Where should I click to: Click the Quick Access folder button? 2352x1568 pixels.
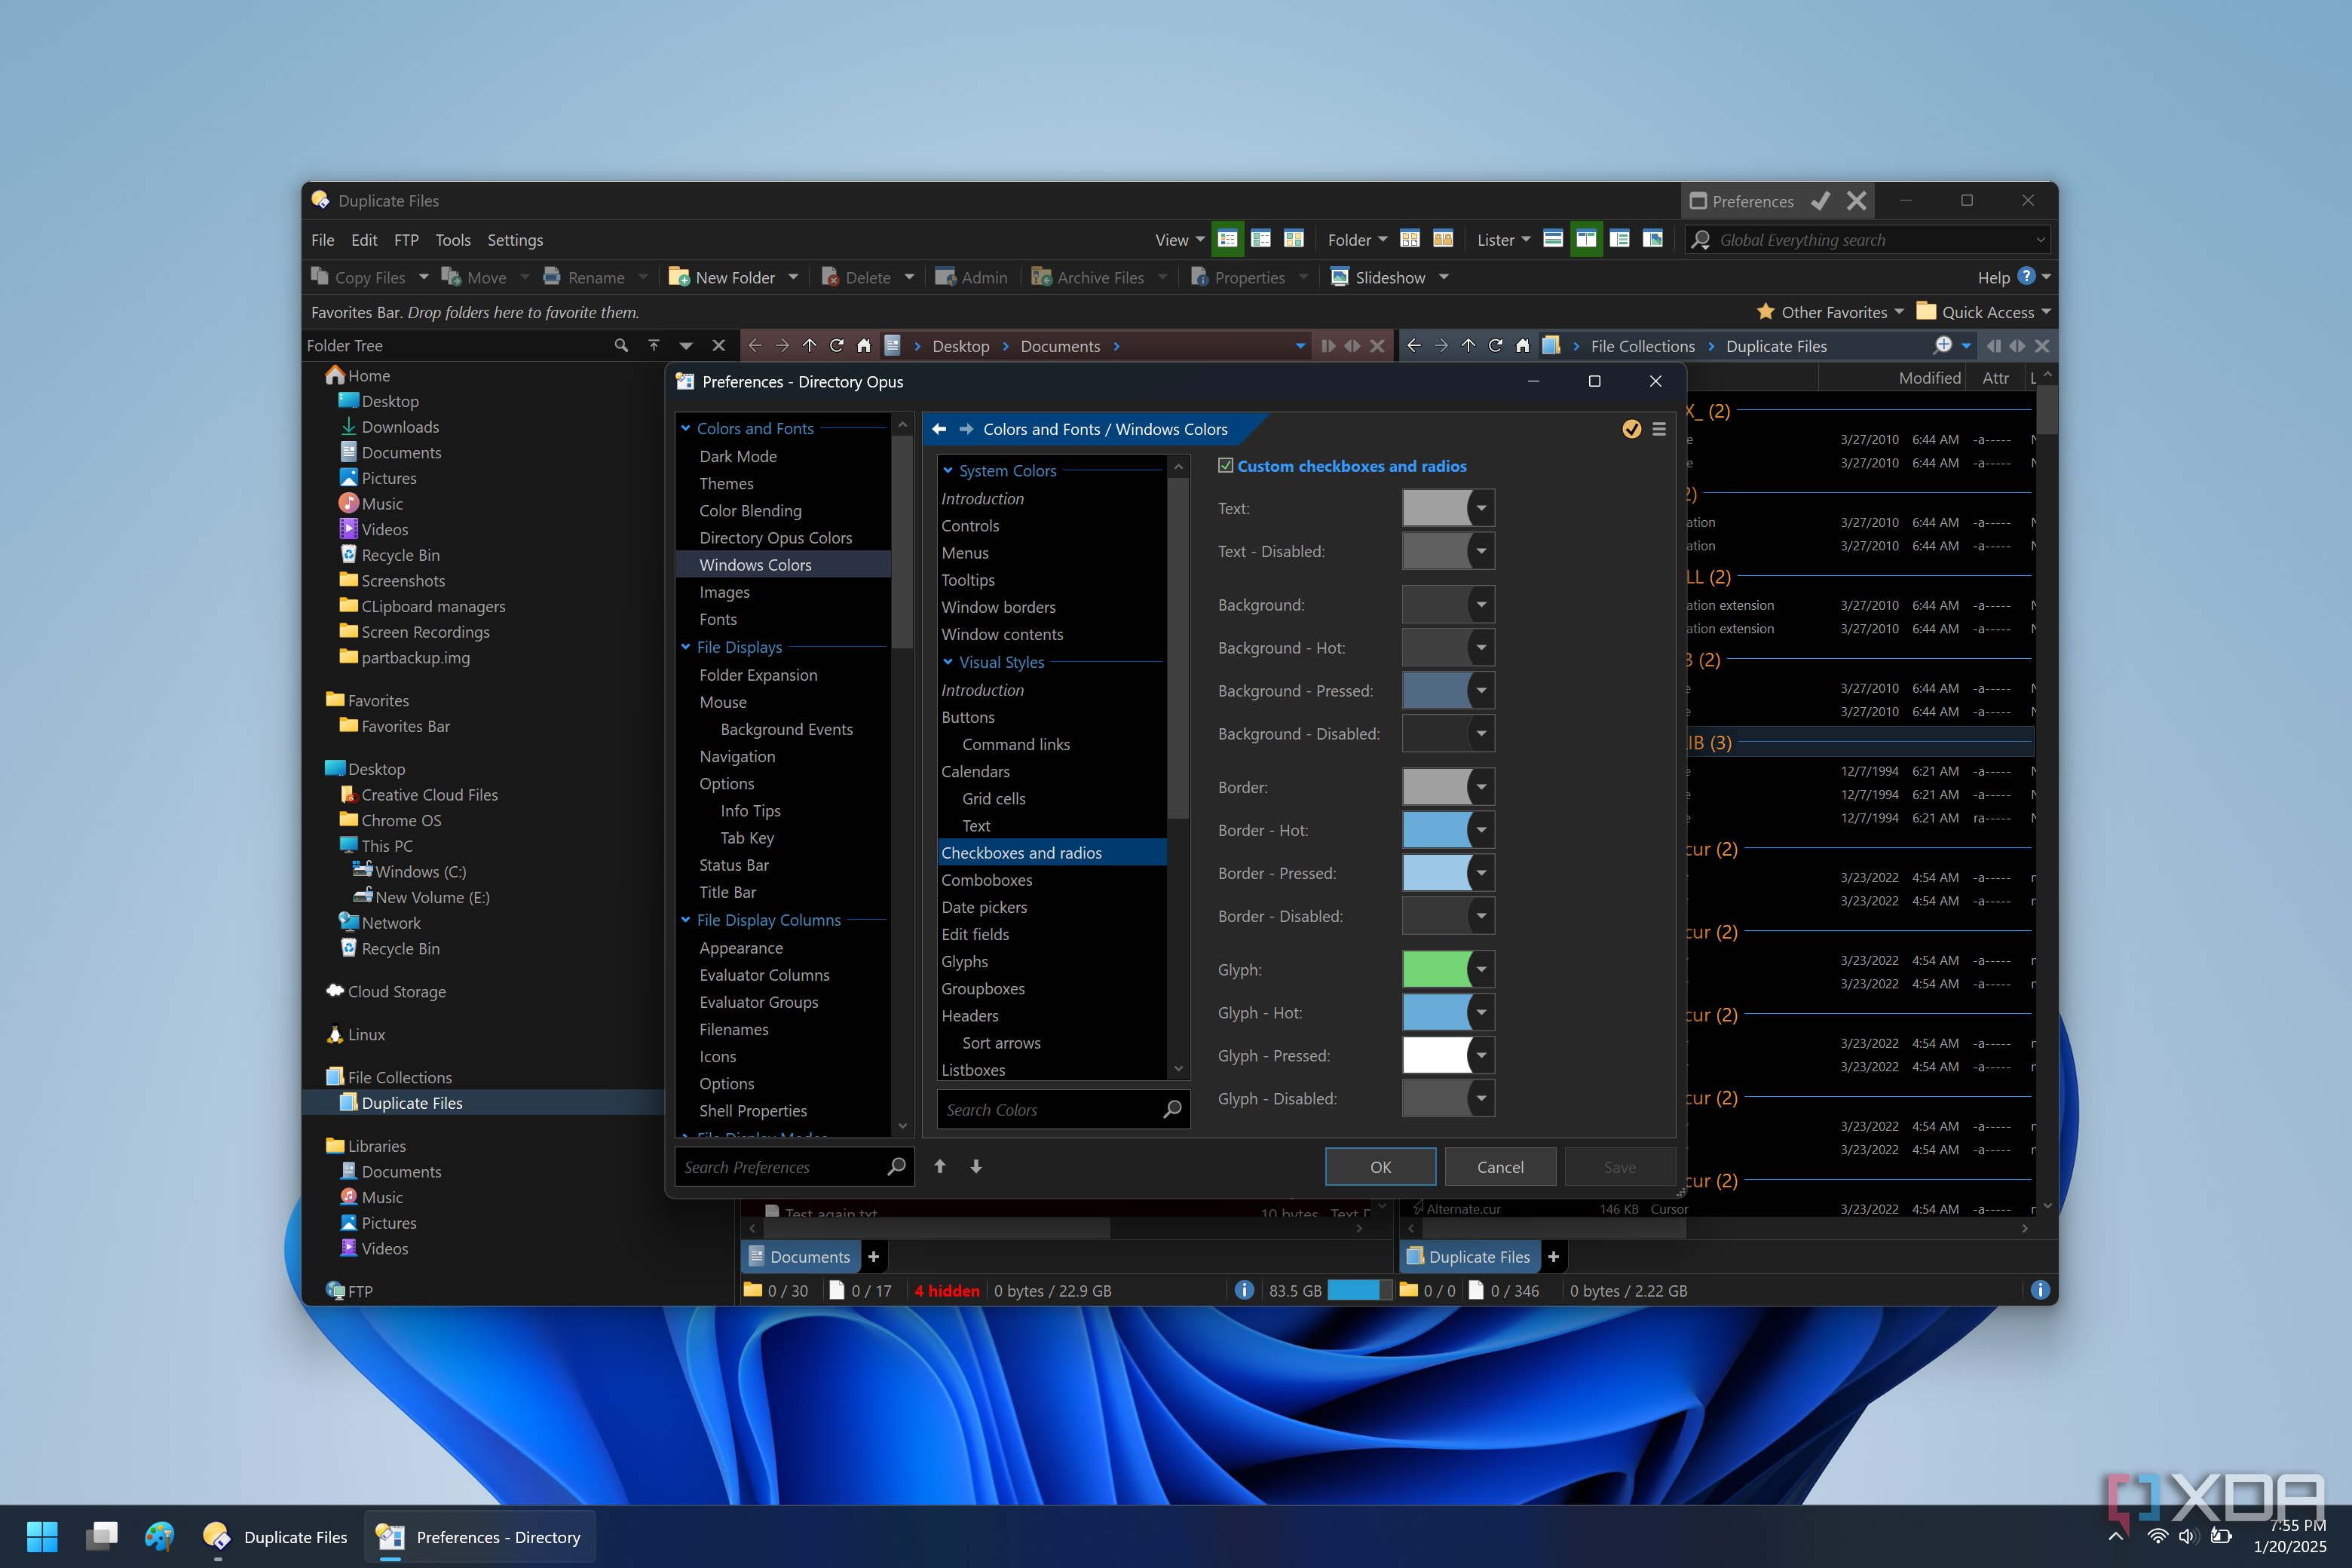[x=1975, y=312]
